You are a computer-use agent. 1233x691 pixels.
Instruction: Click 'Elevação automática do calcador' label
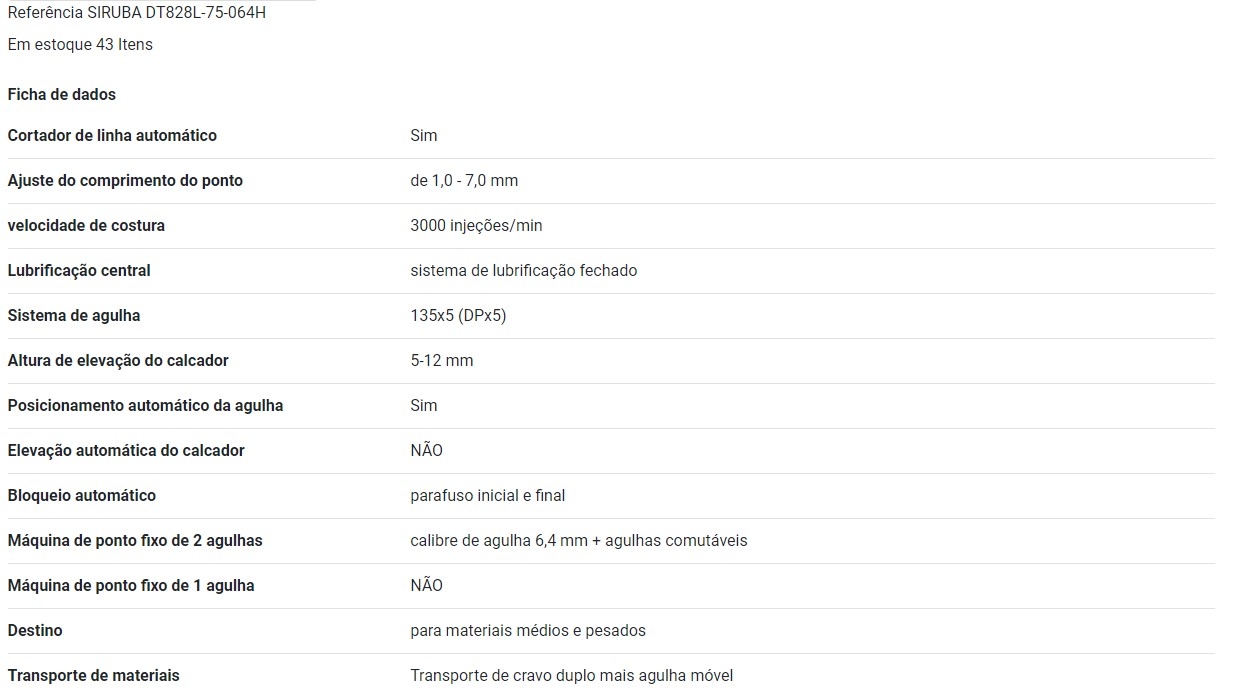point(126,451)
